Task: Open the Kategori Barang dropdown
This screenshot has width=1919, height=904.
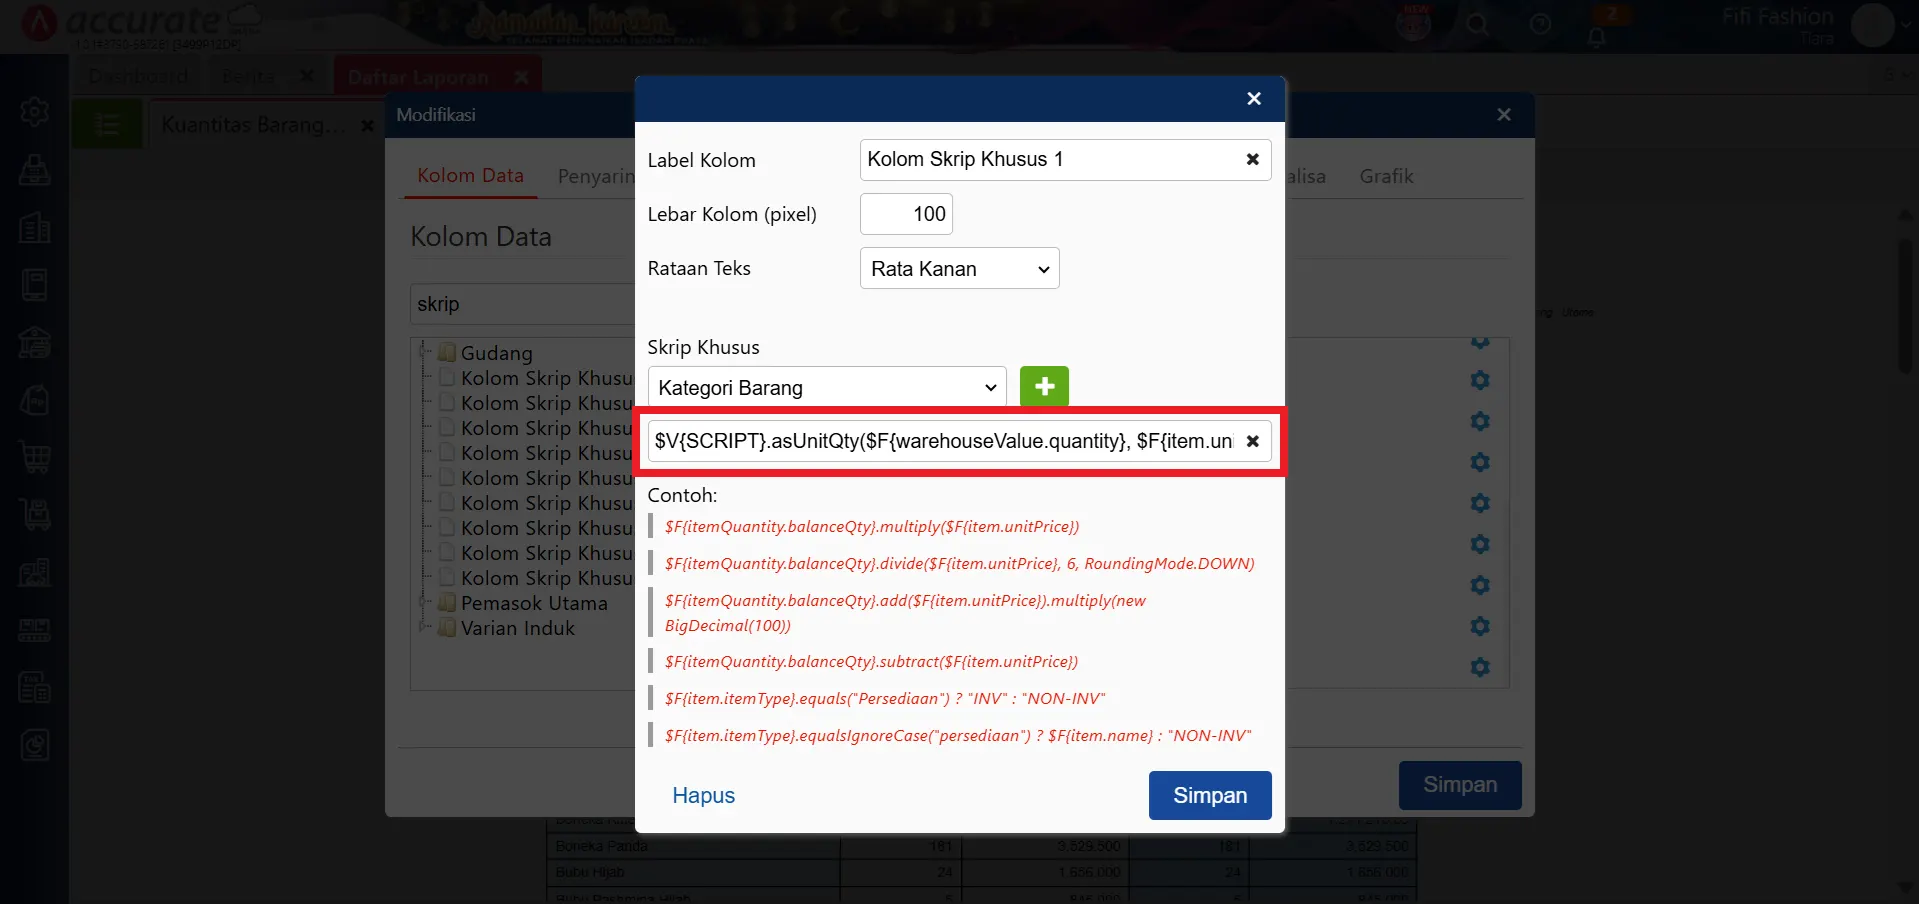Action: (826, 388)
